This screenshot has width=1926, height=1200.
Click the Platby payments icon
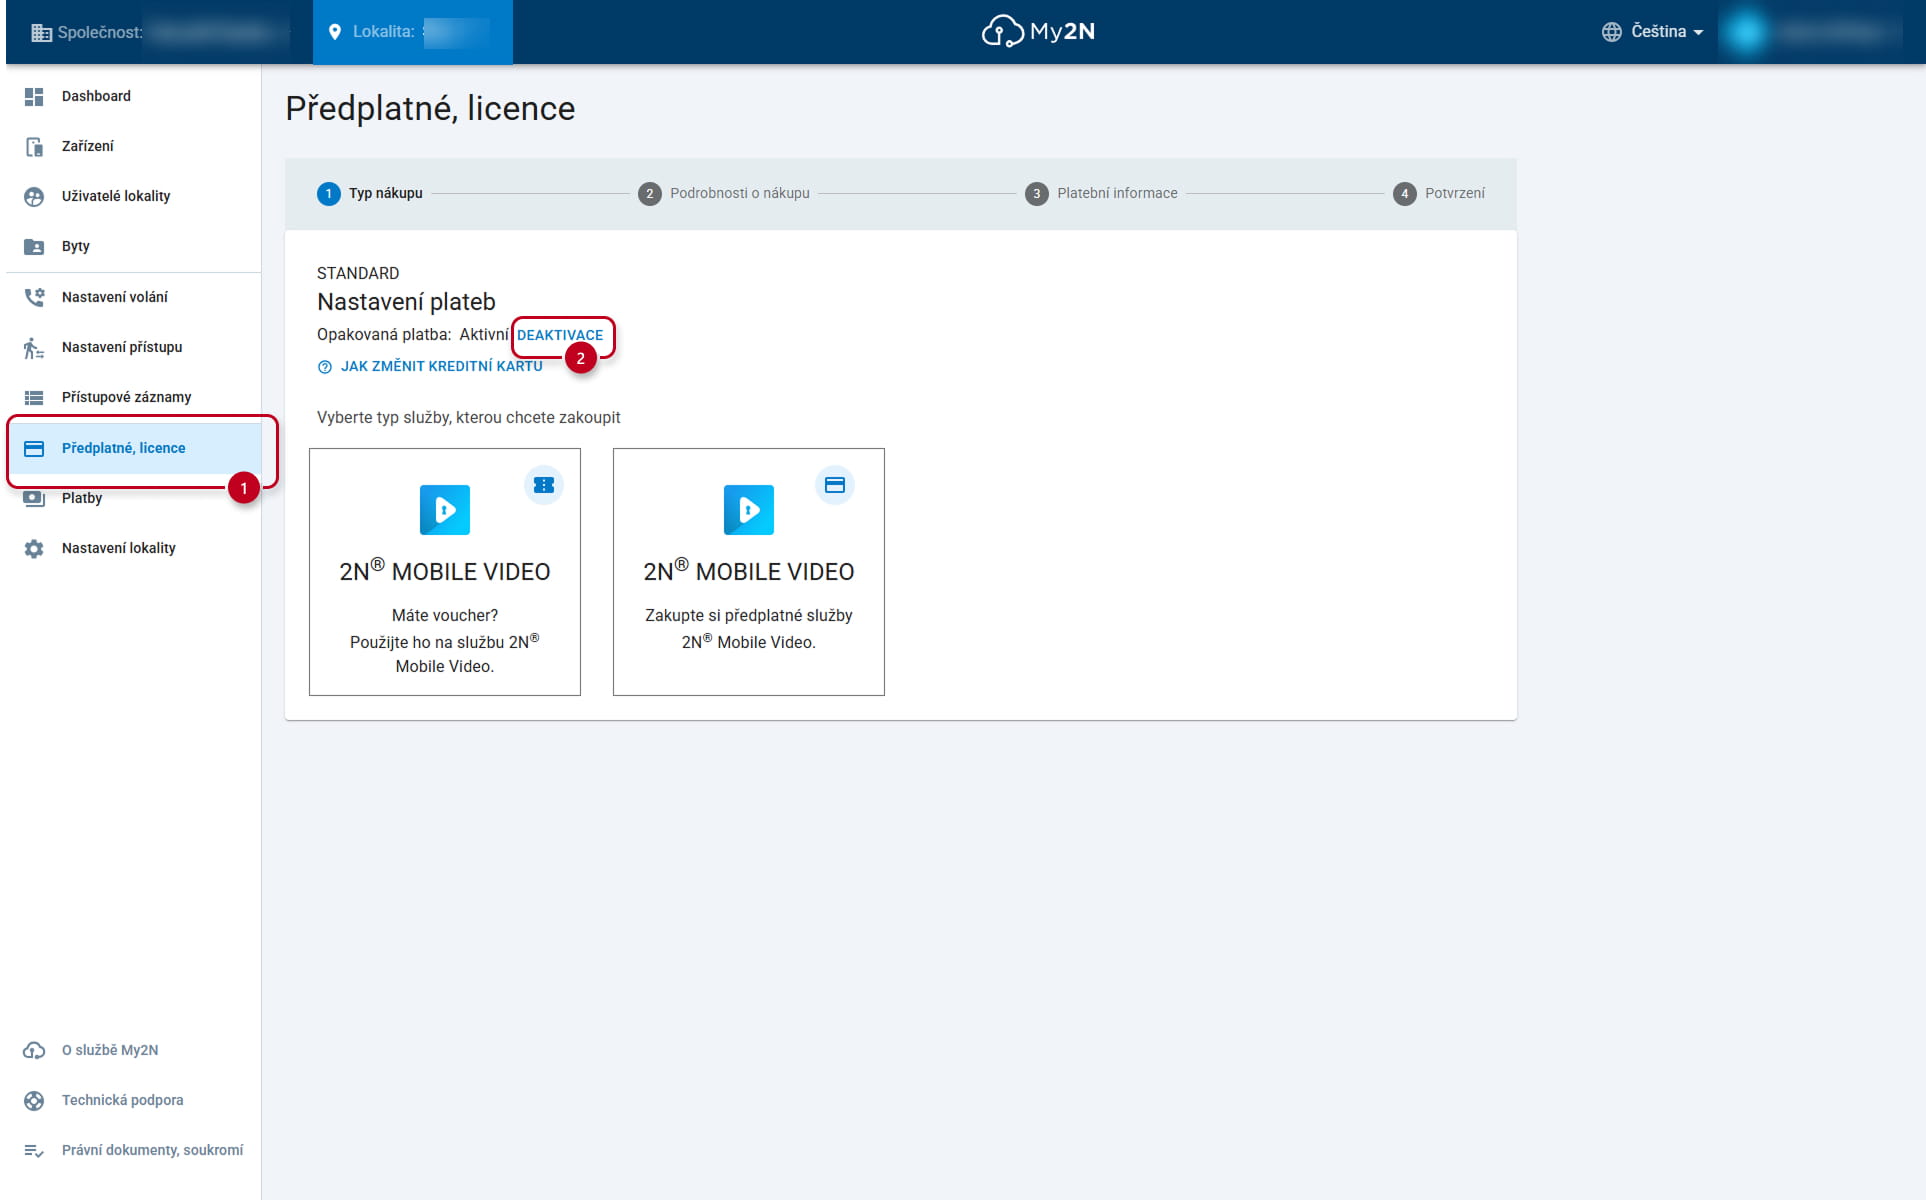pos(34,498)
